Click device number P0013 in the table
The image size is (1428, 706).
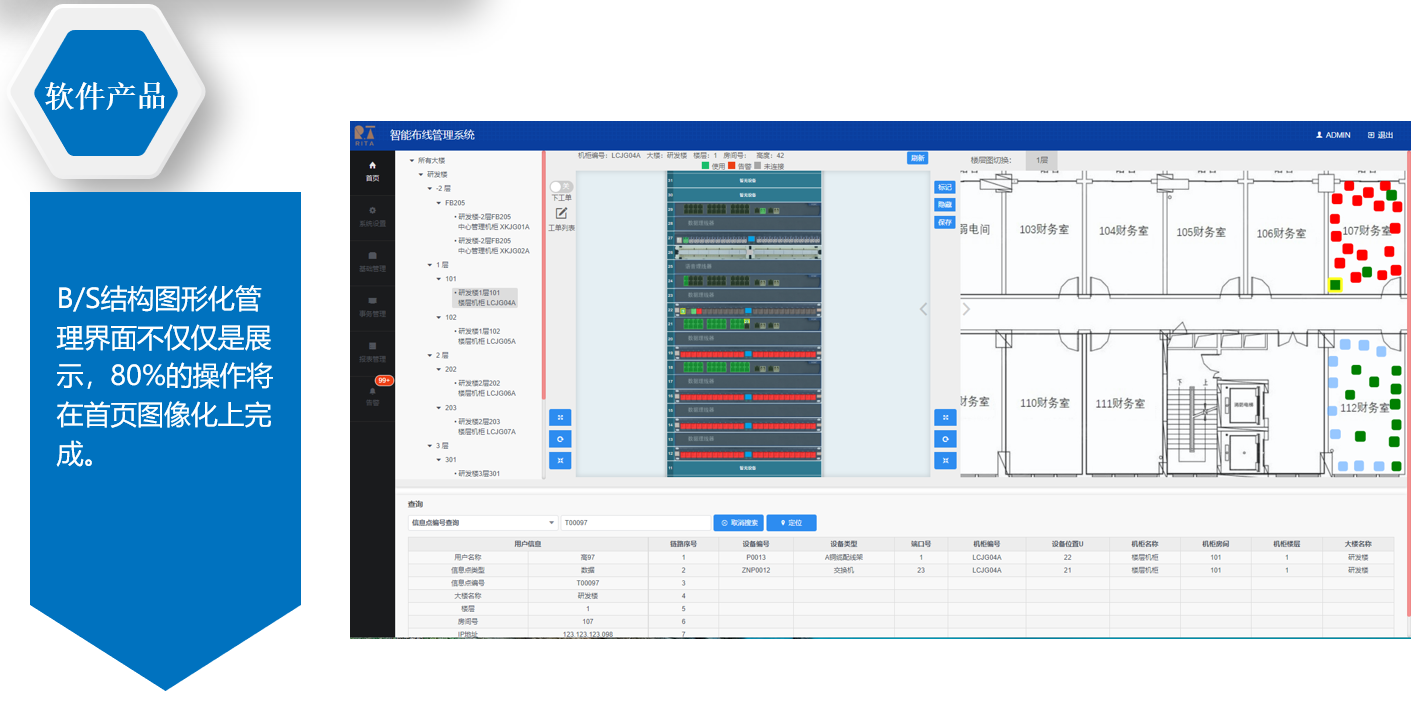[756, 557]
